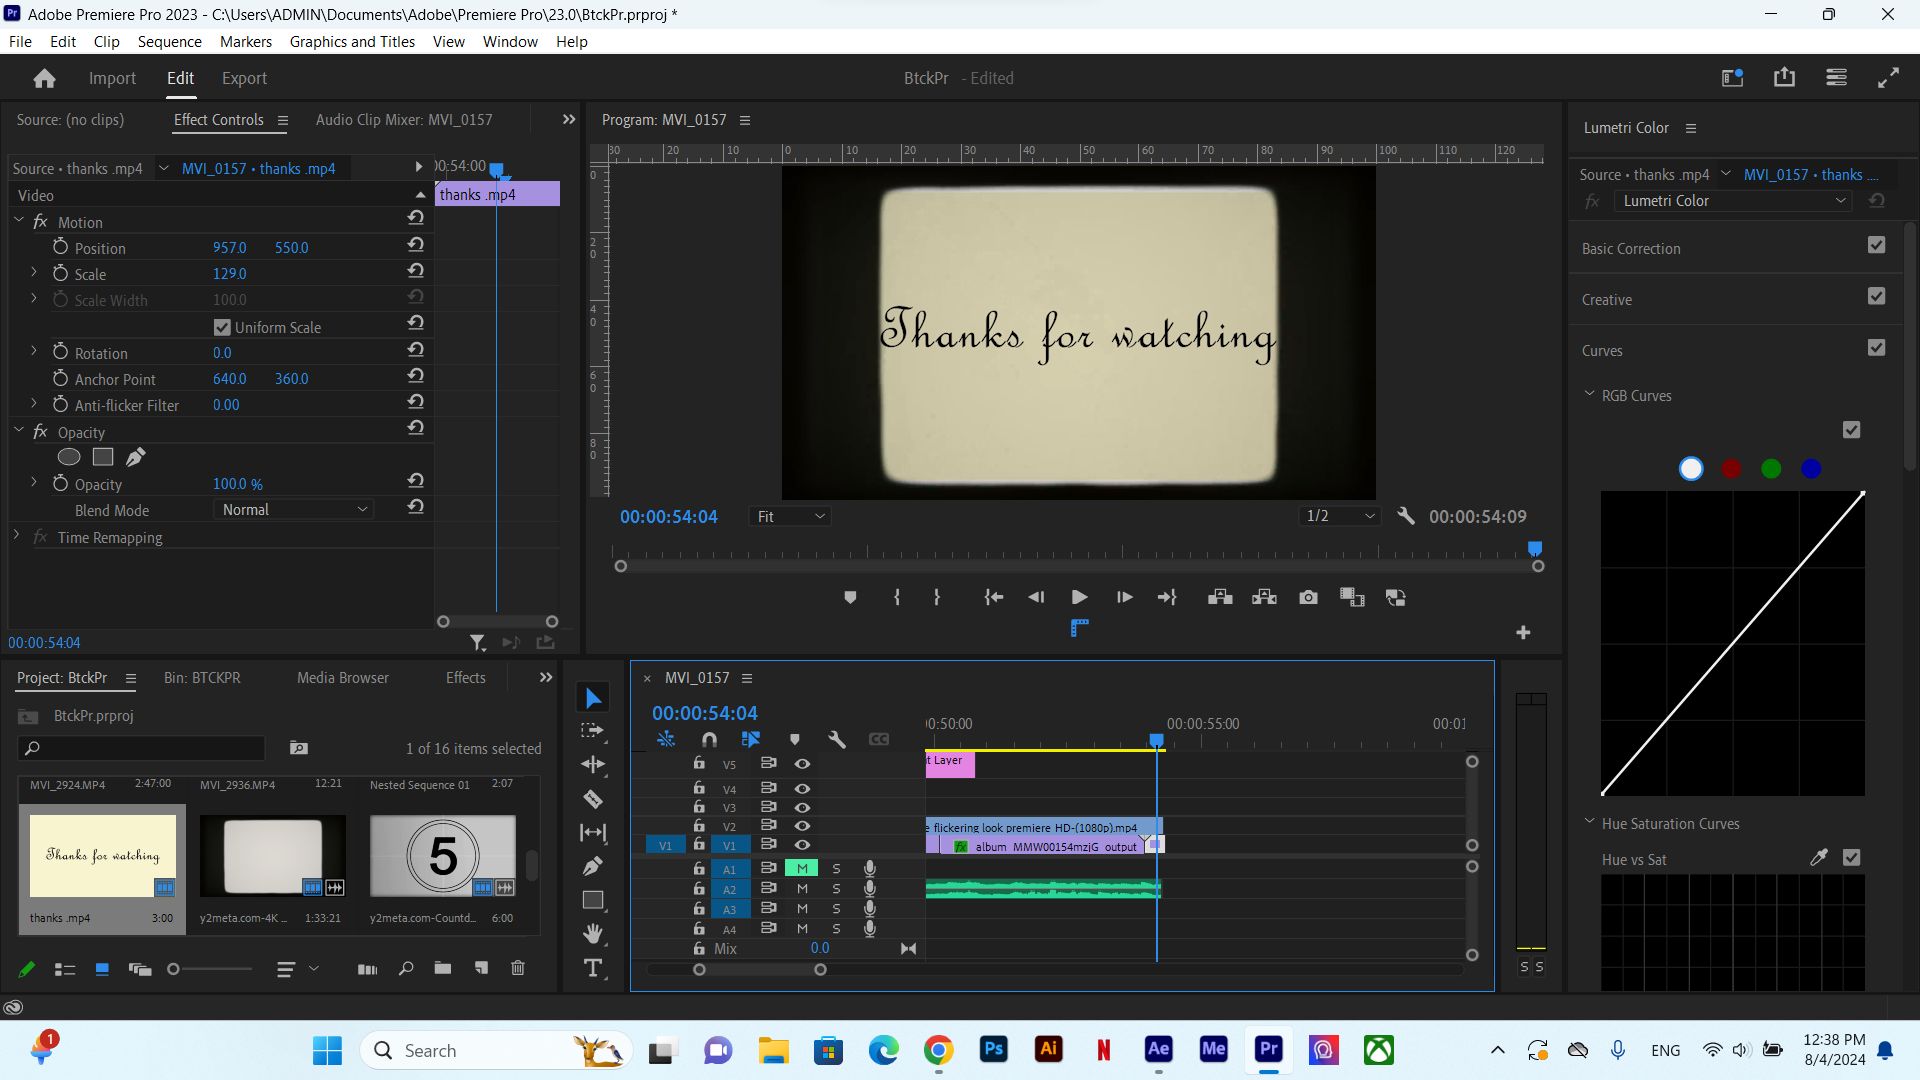1920x1080 pixels.
Task: Switch to the Media Browser tab
Action: pos(343,678)
